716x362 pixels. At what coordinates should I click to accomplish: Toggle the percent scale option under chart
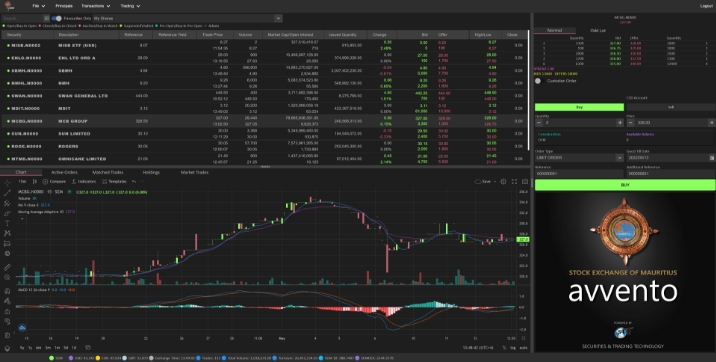pos(504,347)
